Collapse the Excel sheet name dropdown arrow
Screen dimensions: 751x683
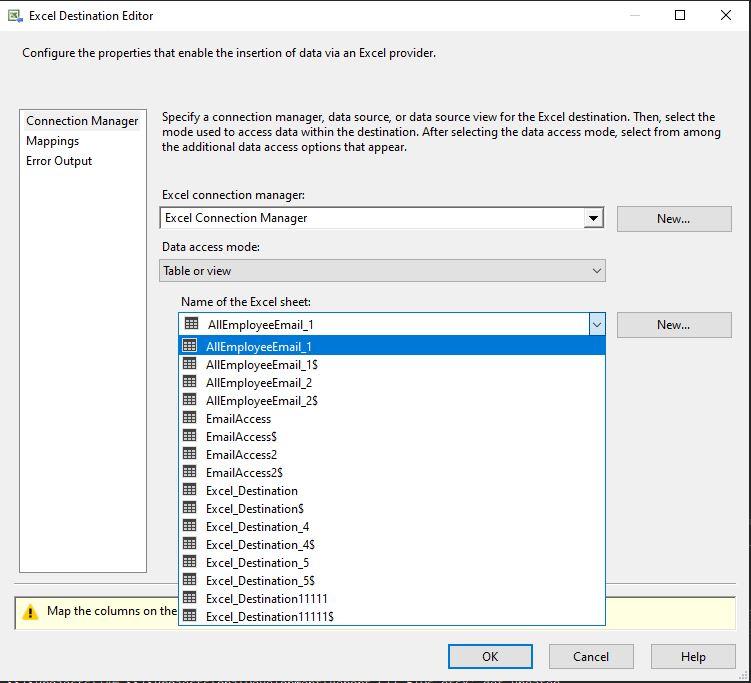coord(597,325)
